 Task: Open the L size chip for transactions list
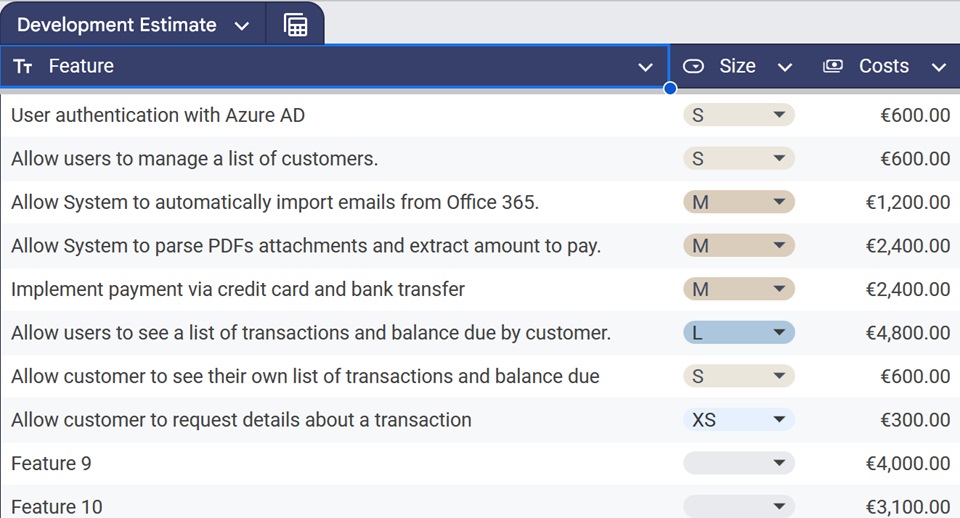point(738,333)
